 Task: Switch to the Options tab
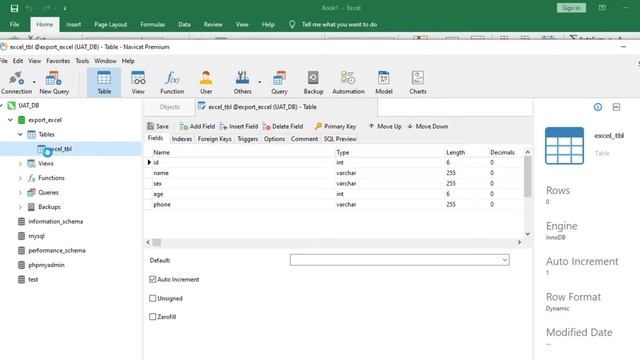pos(274,139)
